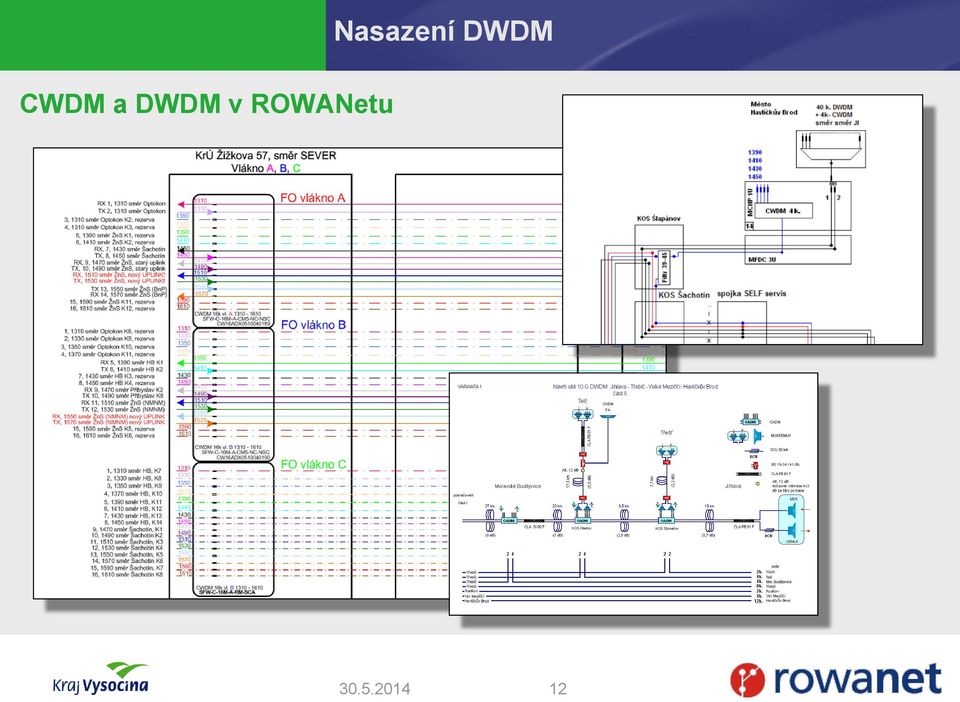Click the MUX/DEMUX block near Jihlava
The image size is (960, 702).
click(x=793, y=520)
